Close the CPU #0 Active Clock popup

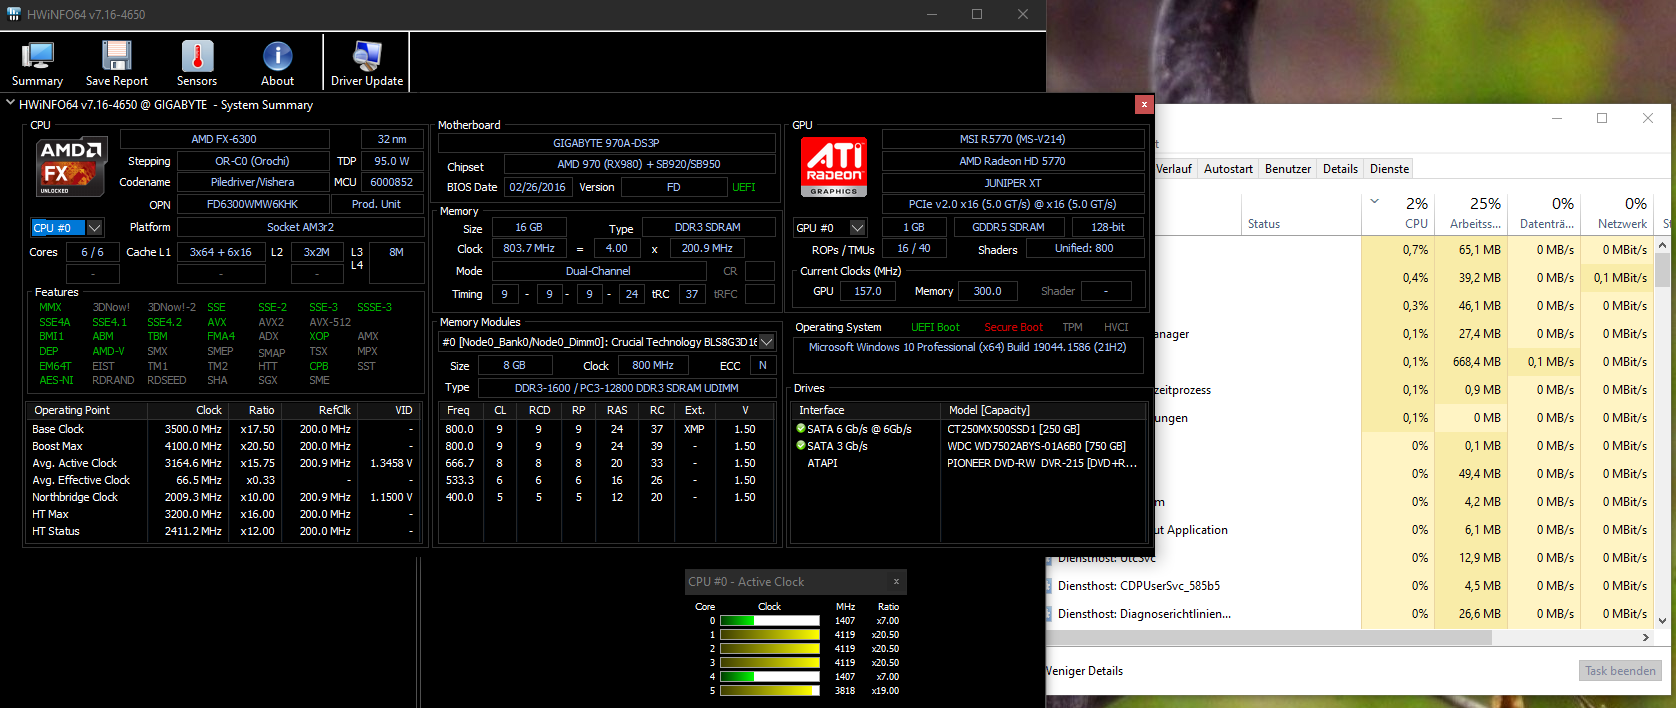point(896,581)
